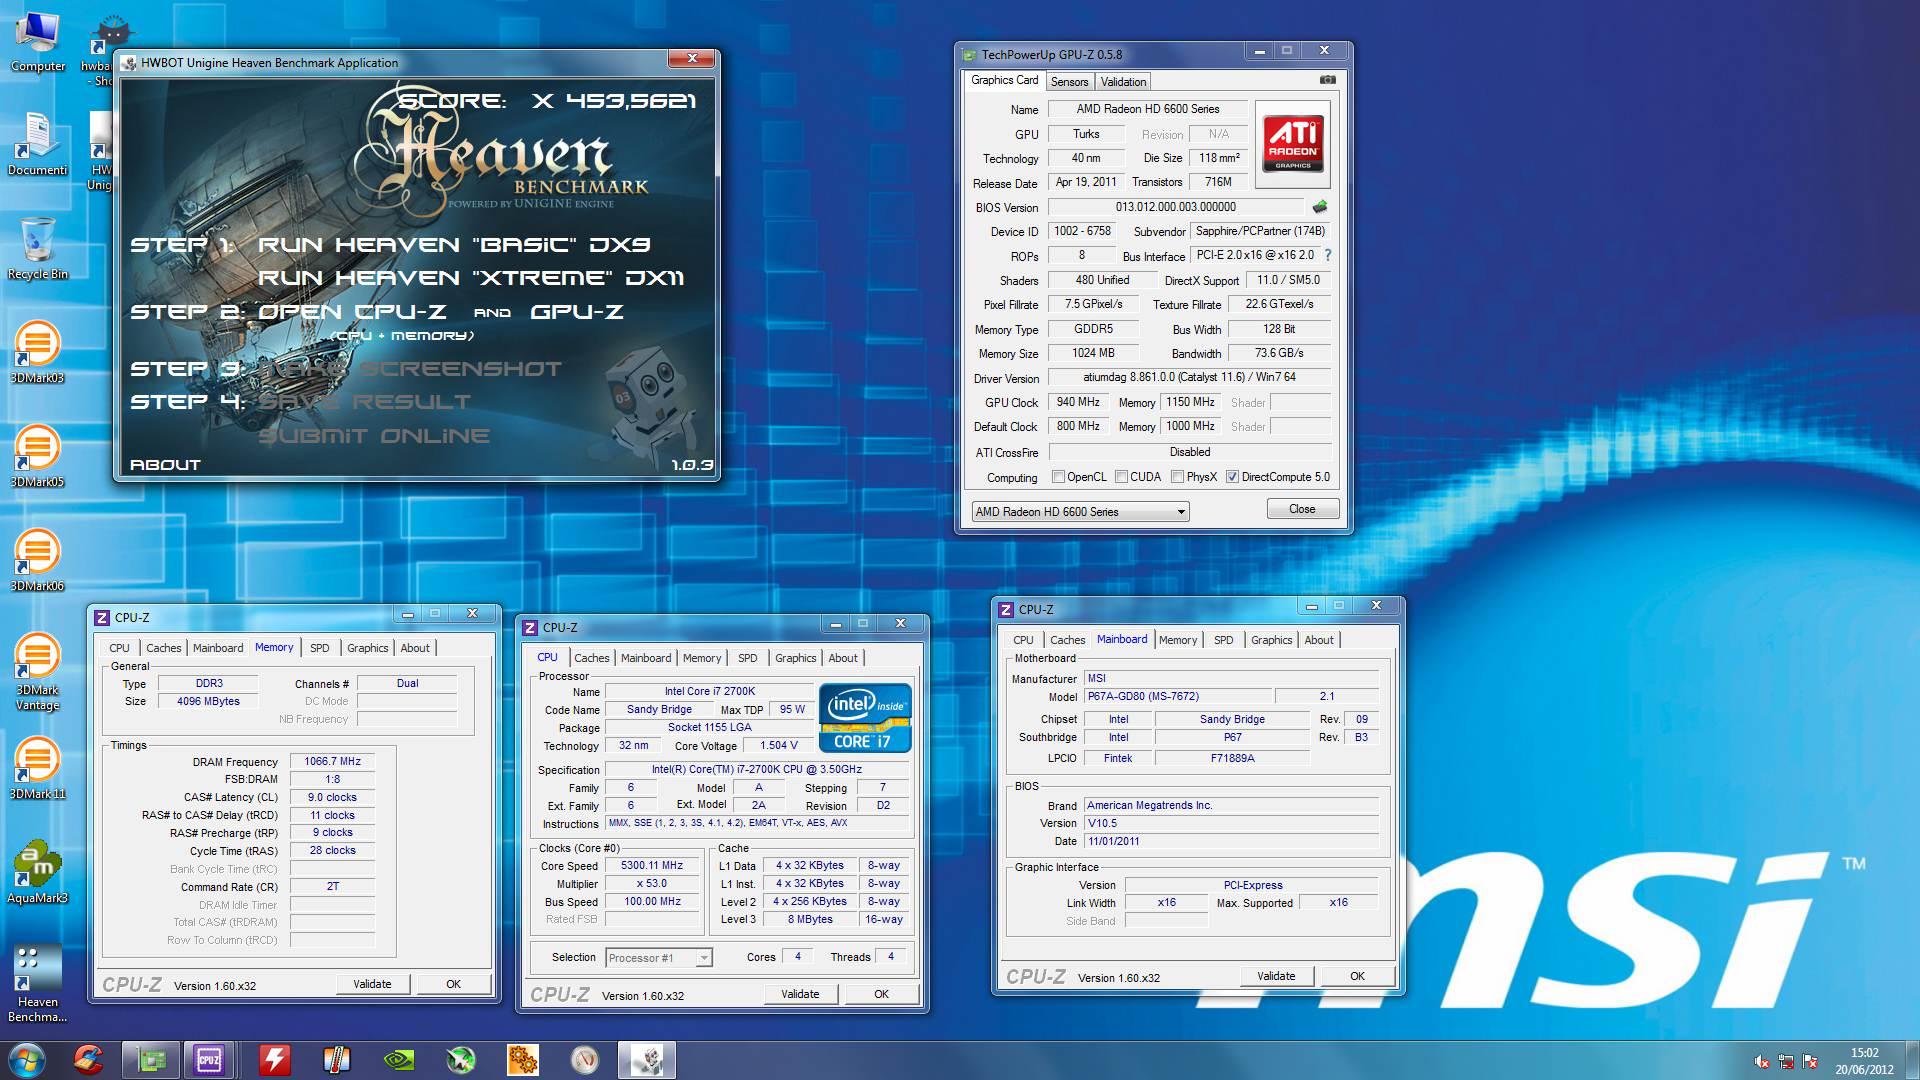This screenshot has width=1920, height=1080.
Task: Click Run Heaven "Xtreme" DX11
Action: [x=471, y=278]
